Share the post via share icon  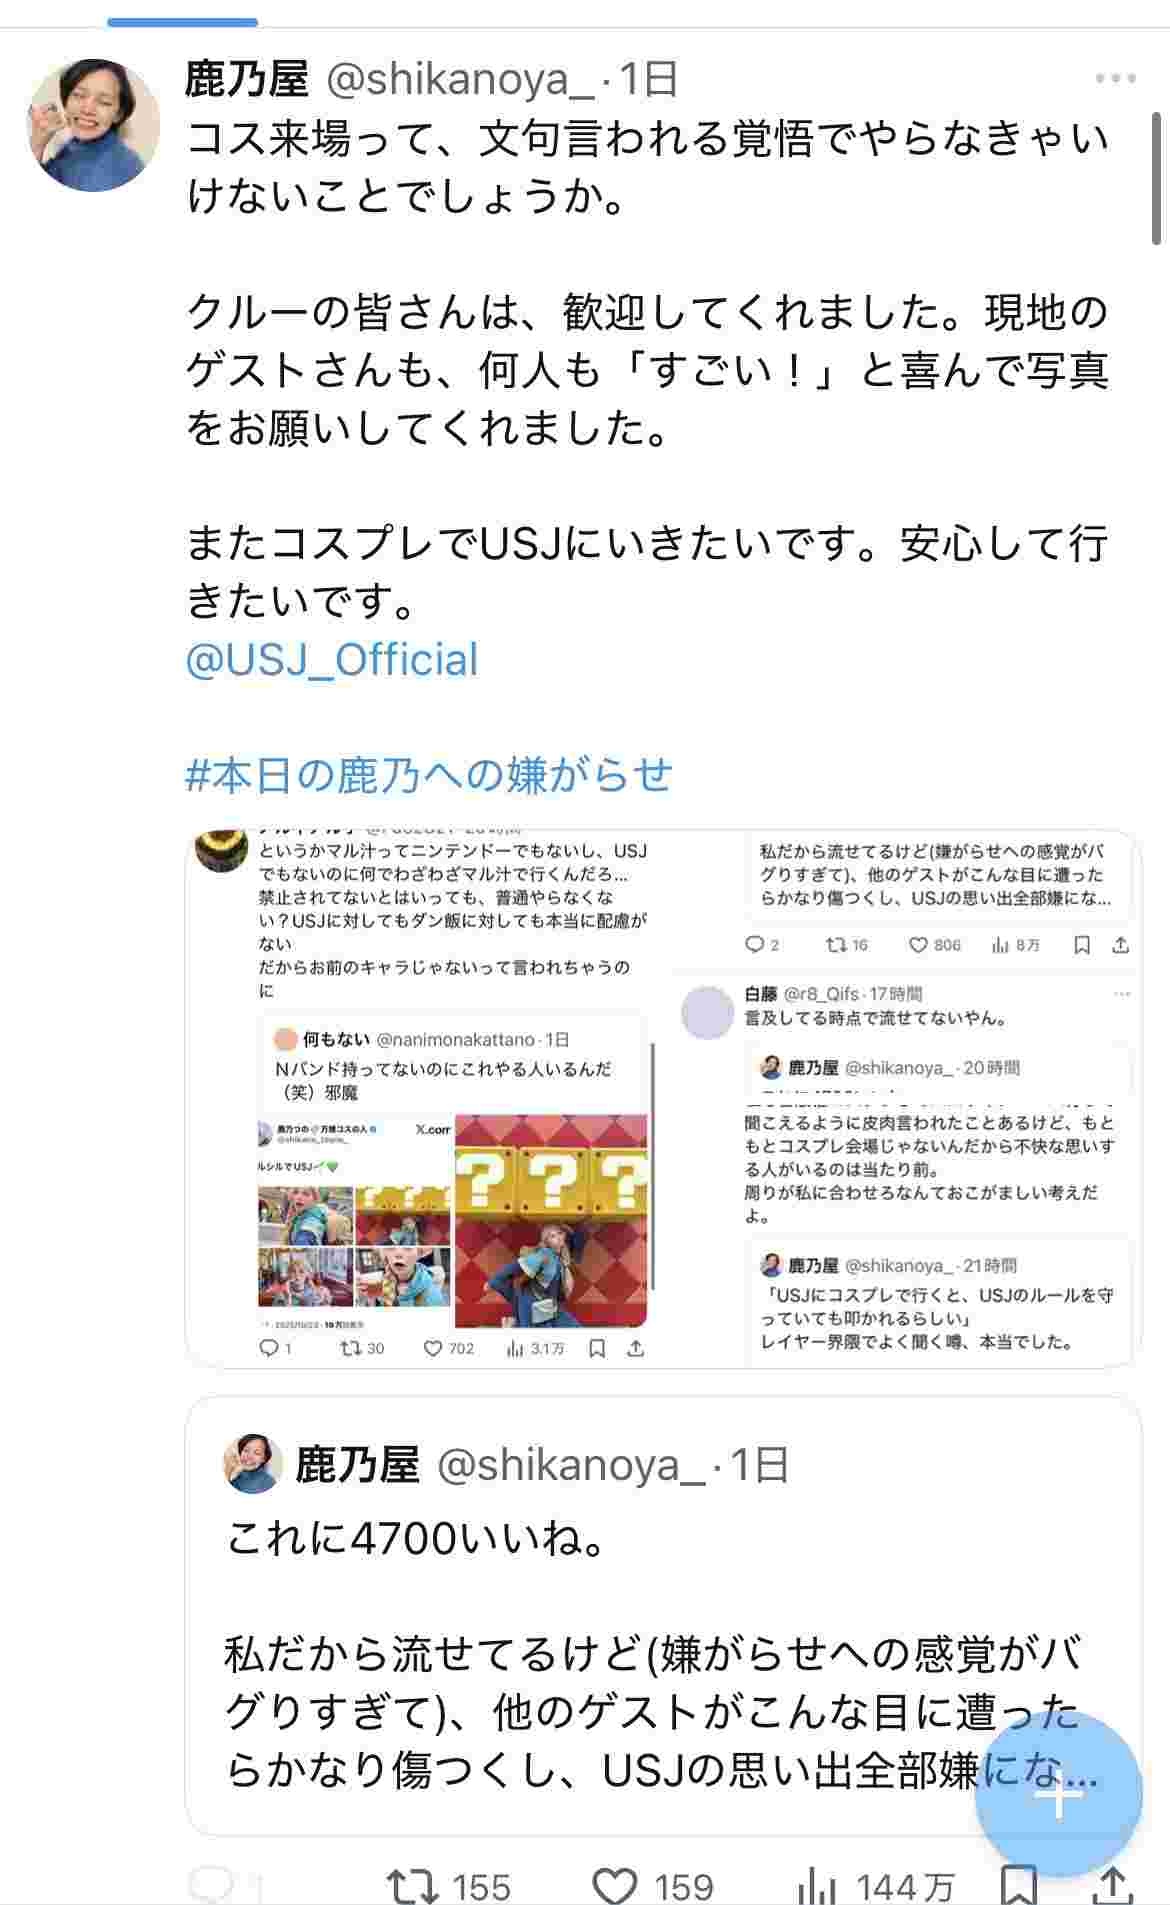point(1112,1886)
